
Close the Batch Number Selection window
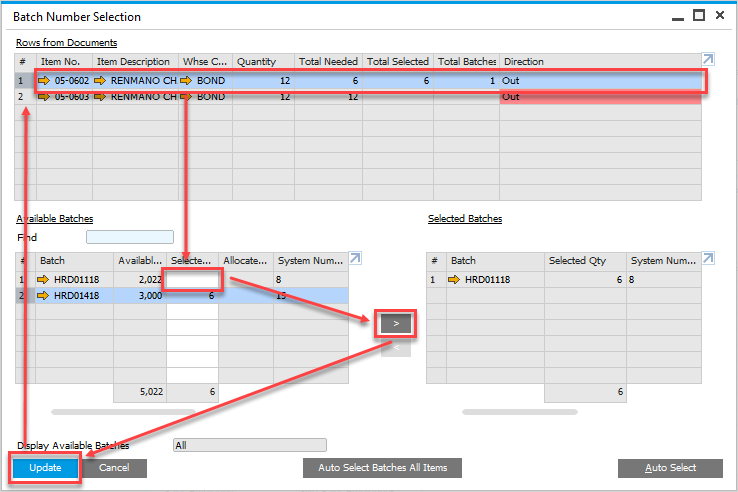tap(720, 16)
